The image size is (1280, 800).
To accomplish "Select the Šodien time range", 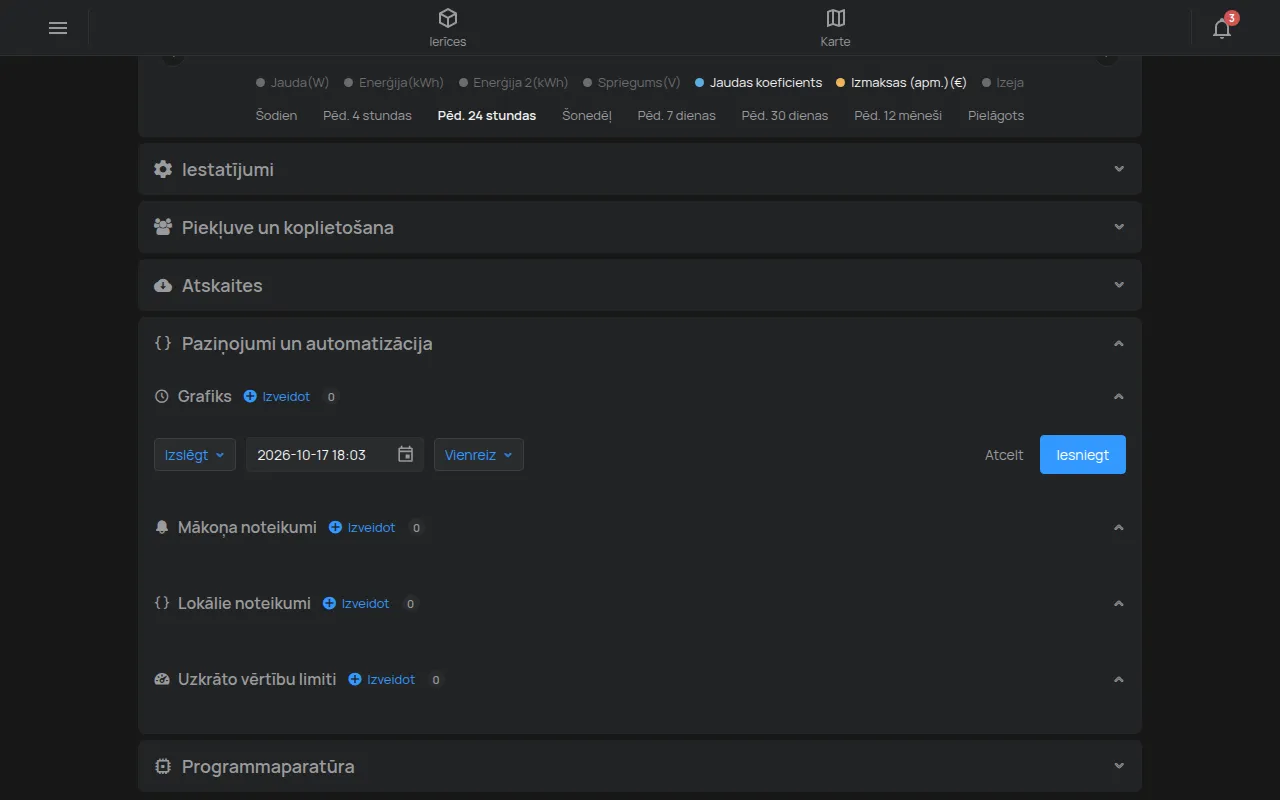I will pos(276,115).
